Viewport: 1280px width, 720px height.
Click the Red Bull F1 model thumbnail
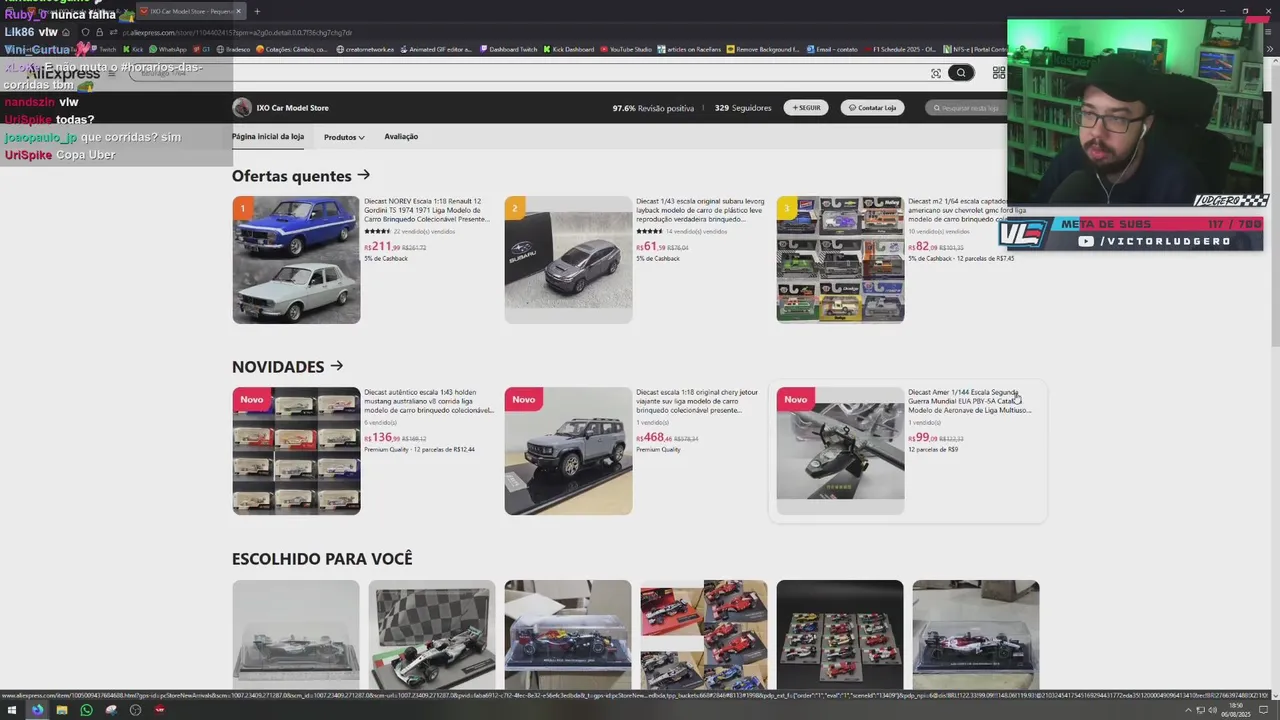coord(568,634)
